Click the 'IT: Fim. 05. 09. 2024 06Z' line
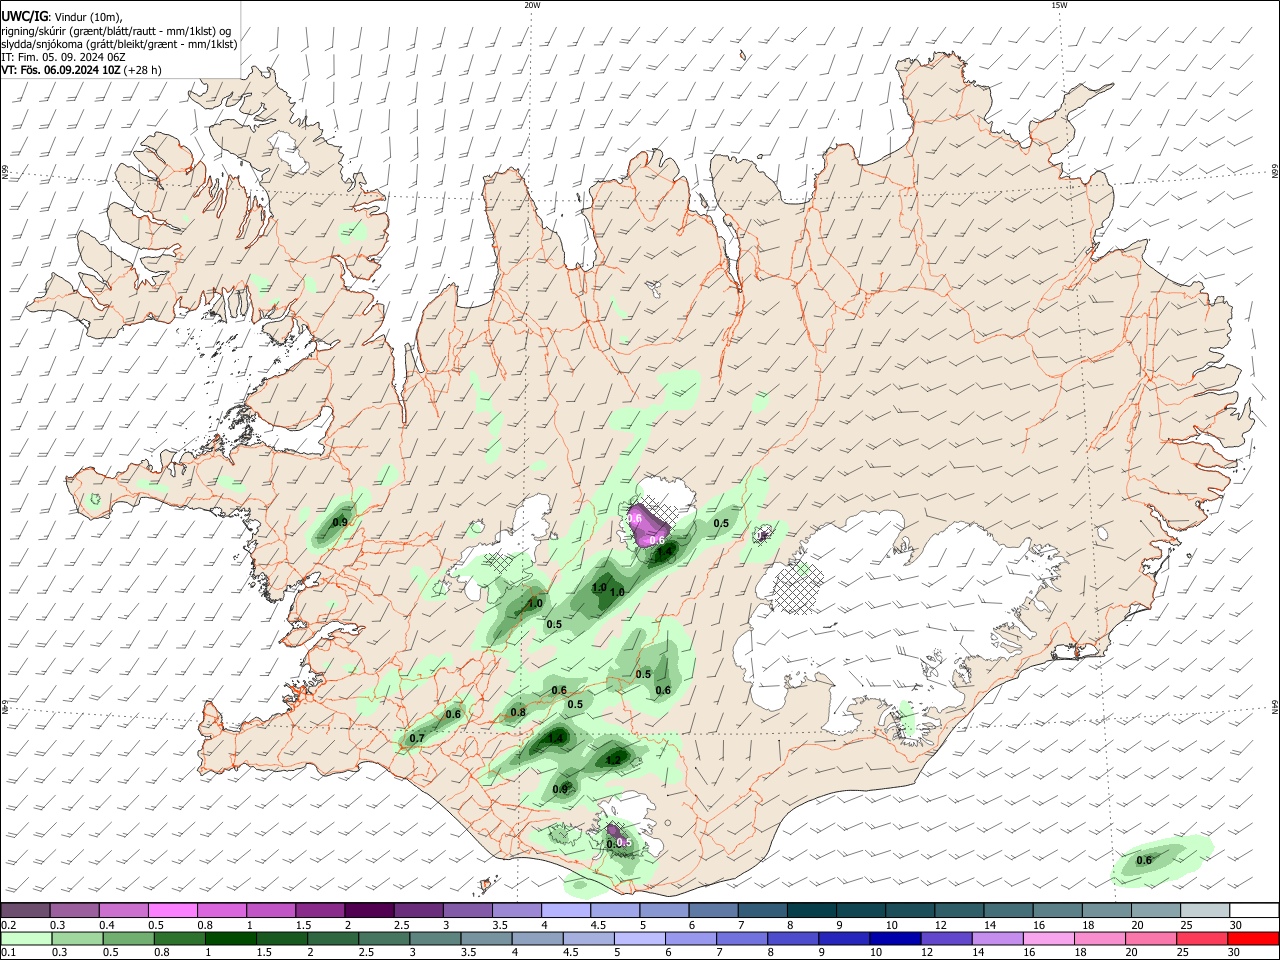1280x960 pixels. click(x=63, y=57)
